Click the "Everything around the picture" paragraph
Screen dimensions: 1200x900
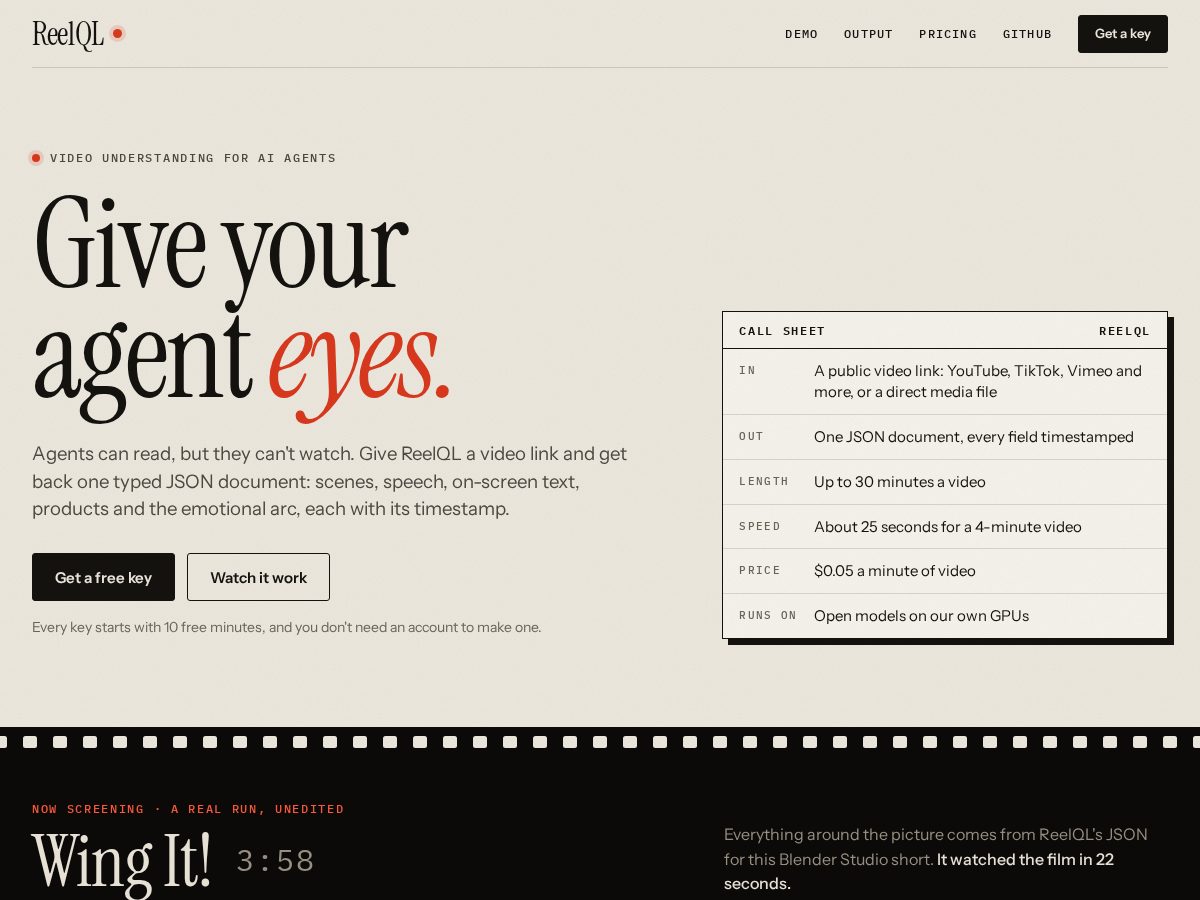937,859
